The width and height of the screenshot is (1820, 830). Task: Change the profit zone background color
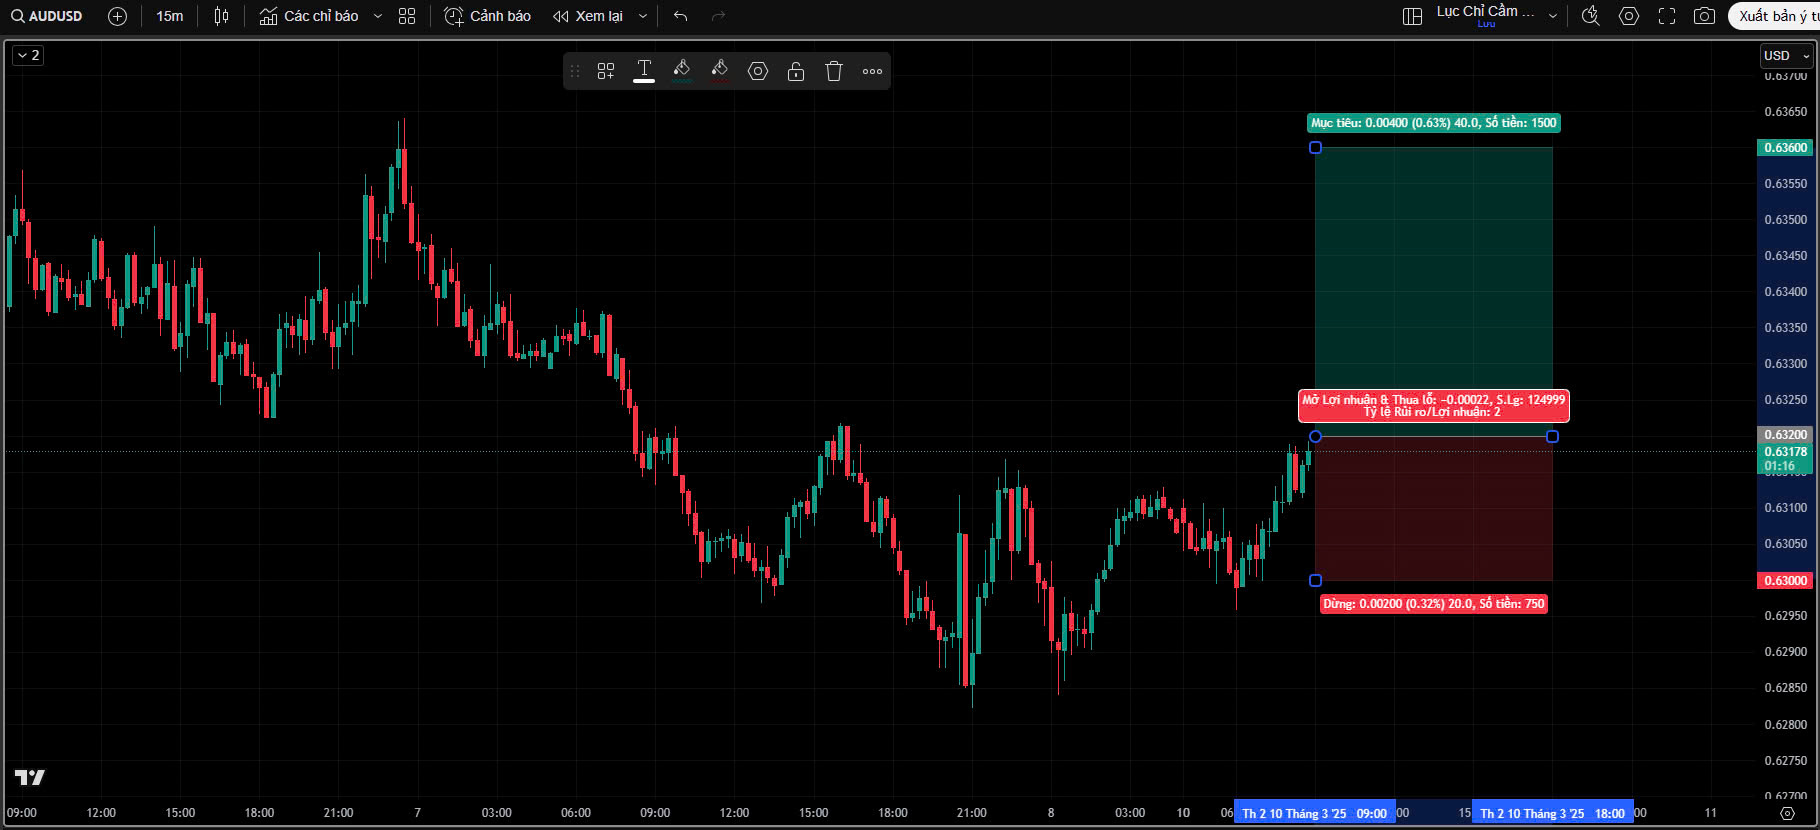[x=682, y=71]
